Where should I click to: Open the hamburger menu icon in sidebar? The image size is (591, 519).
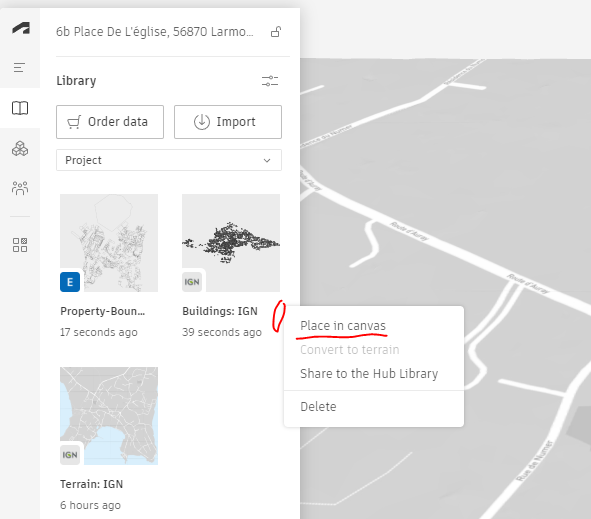(x=20, y=67)
